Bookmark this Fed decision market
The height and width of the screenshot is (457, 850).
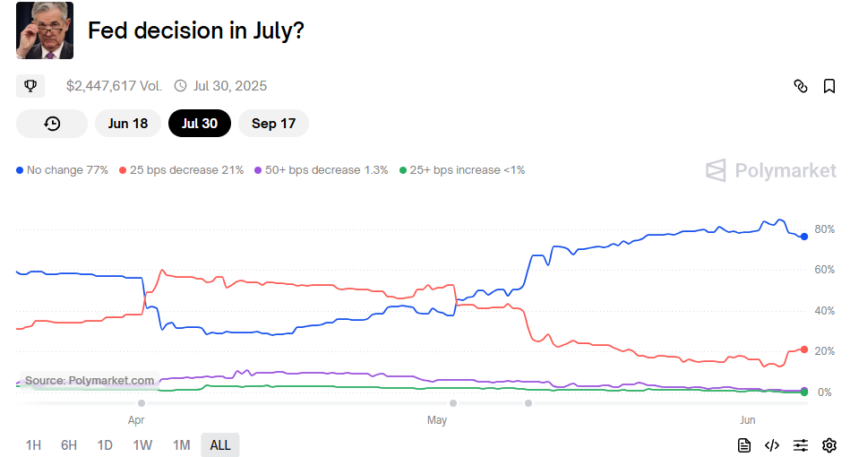tap(829, 86)
